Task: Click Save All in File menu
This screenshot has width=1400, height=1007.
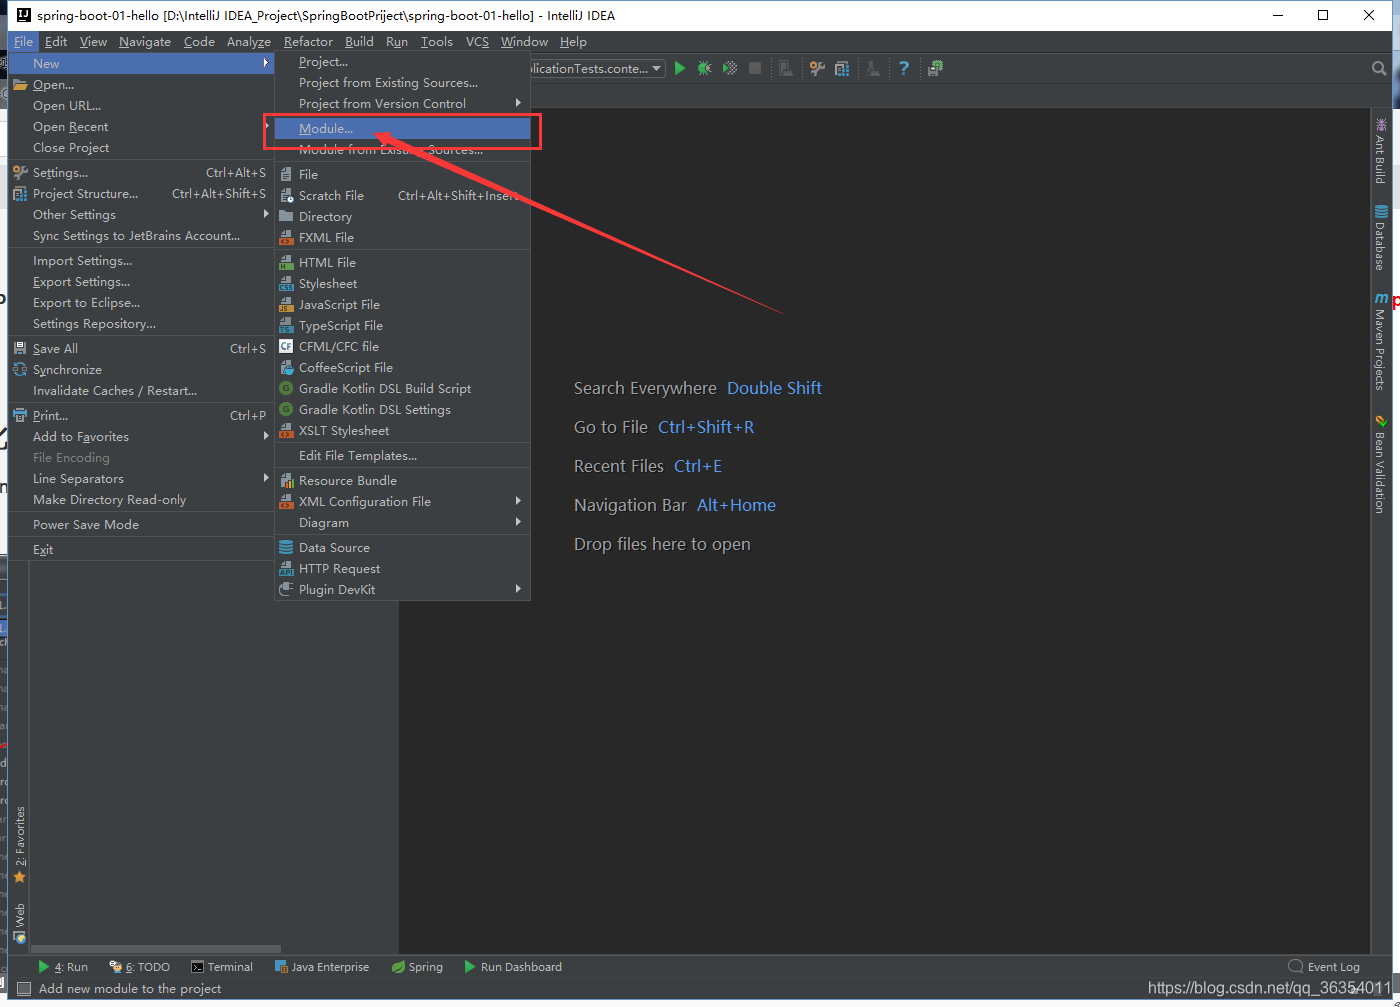Action: click(141, 349)
